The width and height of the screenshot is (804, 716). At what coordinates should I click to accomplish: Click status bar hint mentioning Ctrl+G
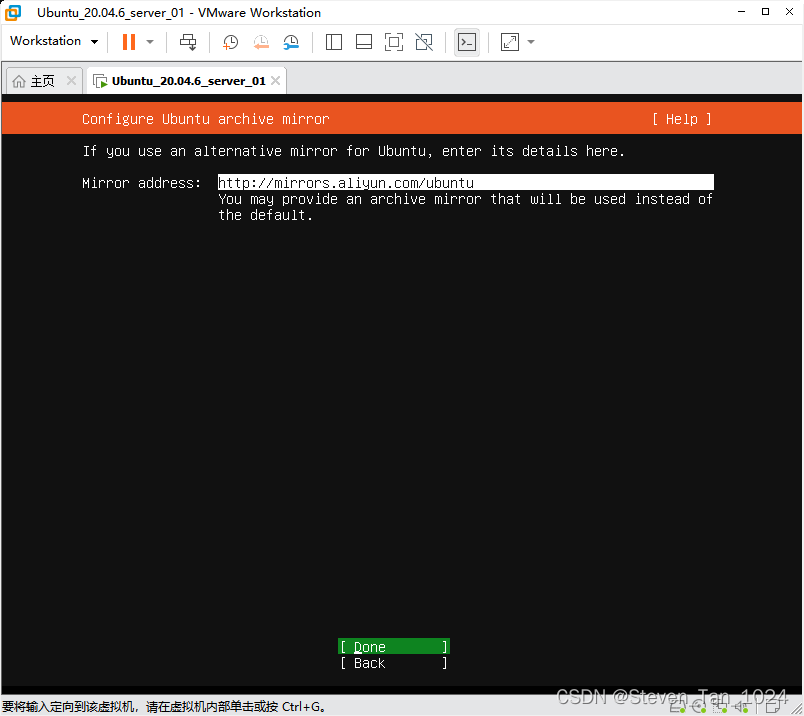[x=164, y=707]
